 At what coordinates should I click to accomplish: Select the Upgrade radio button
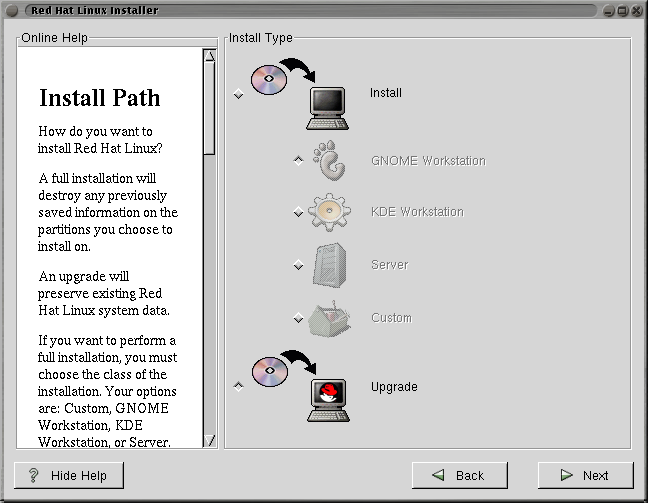pos(238,387)
